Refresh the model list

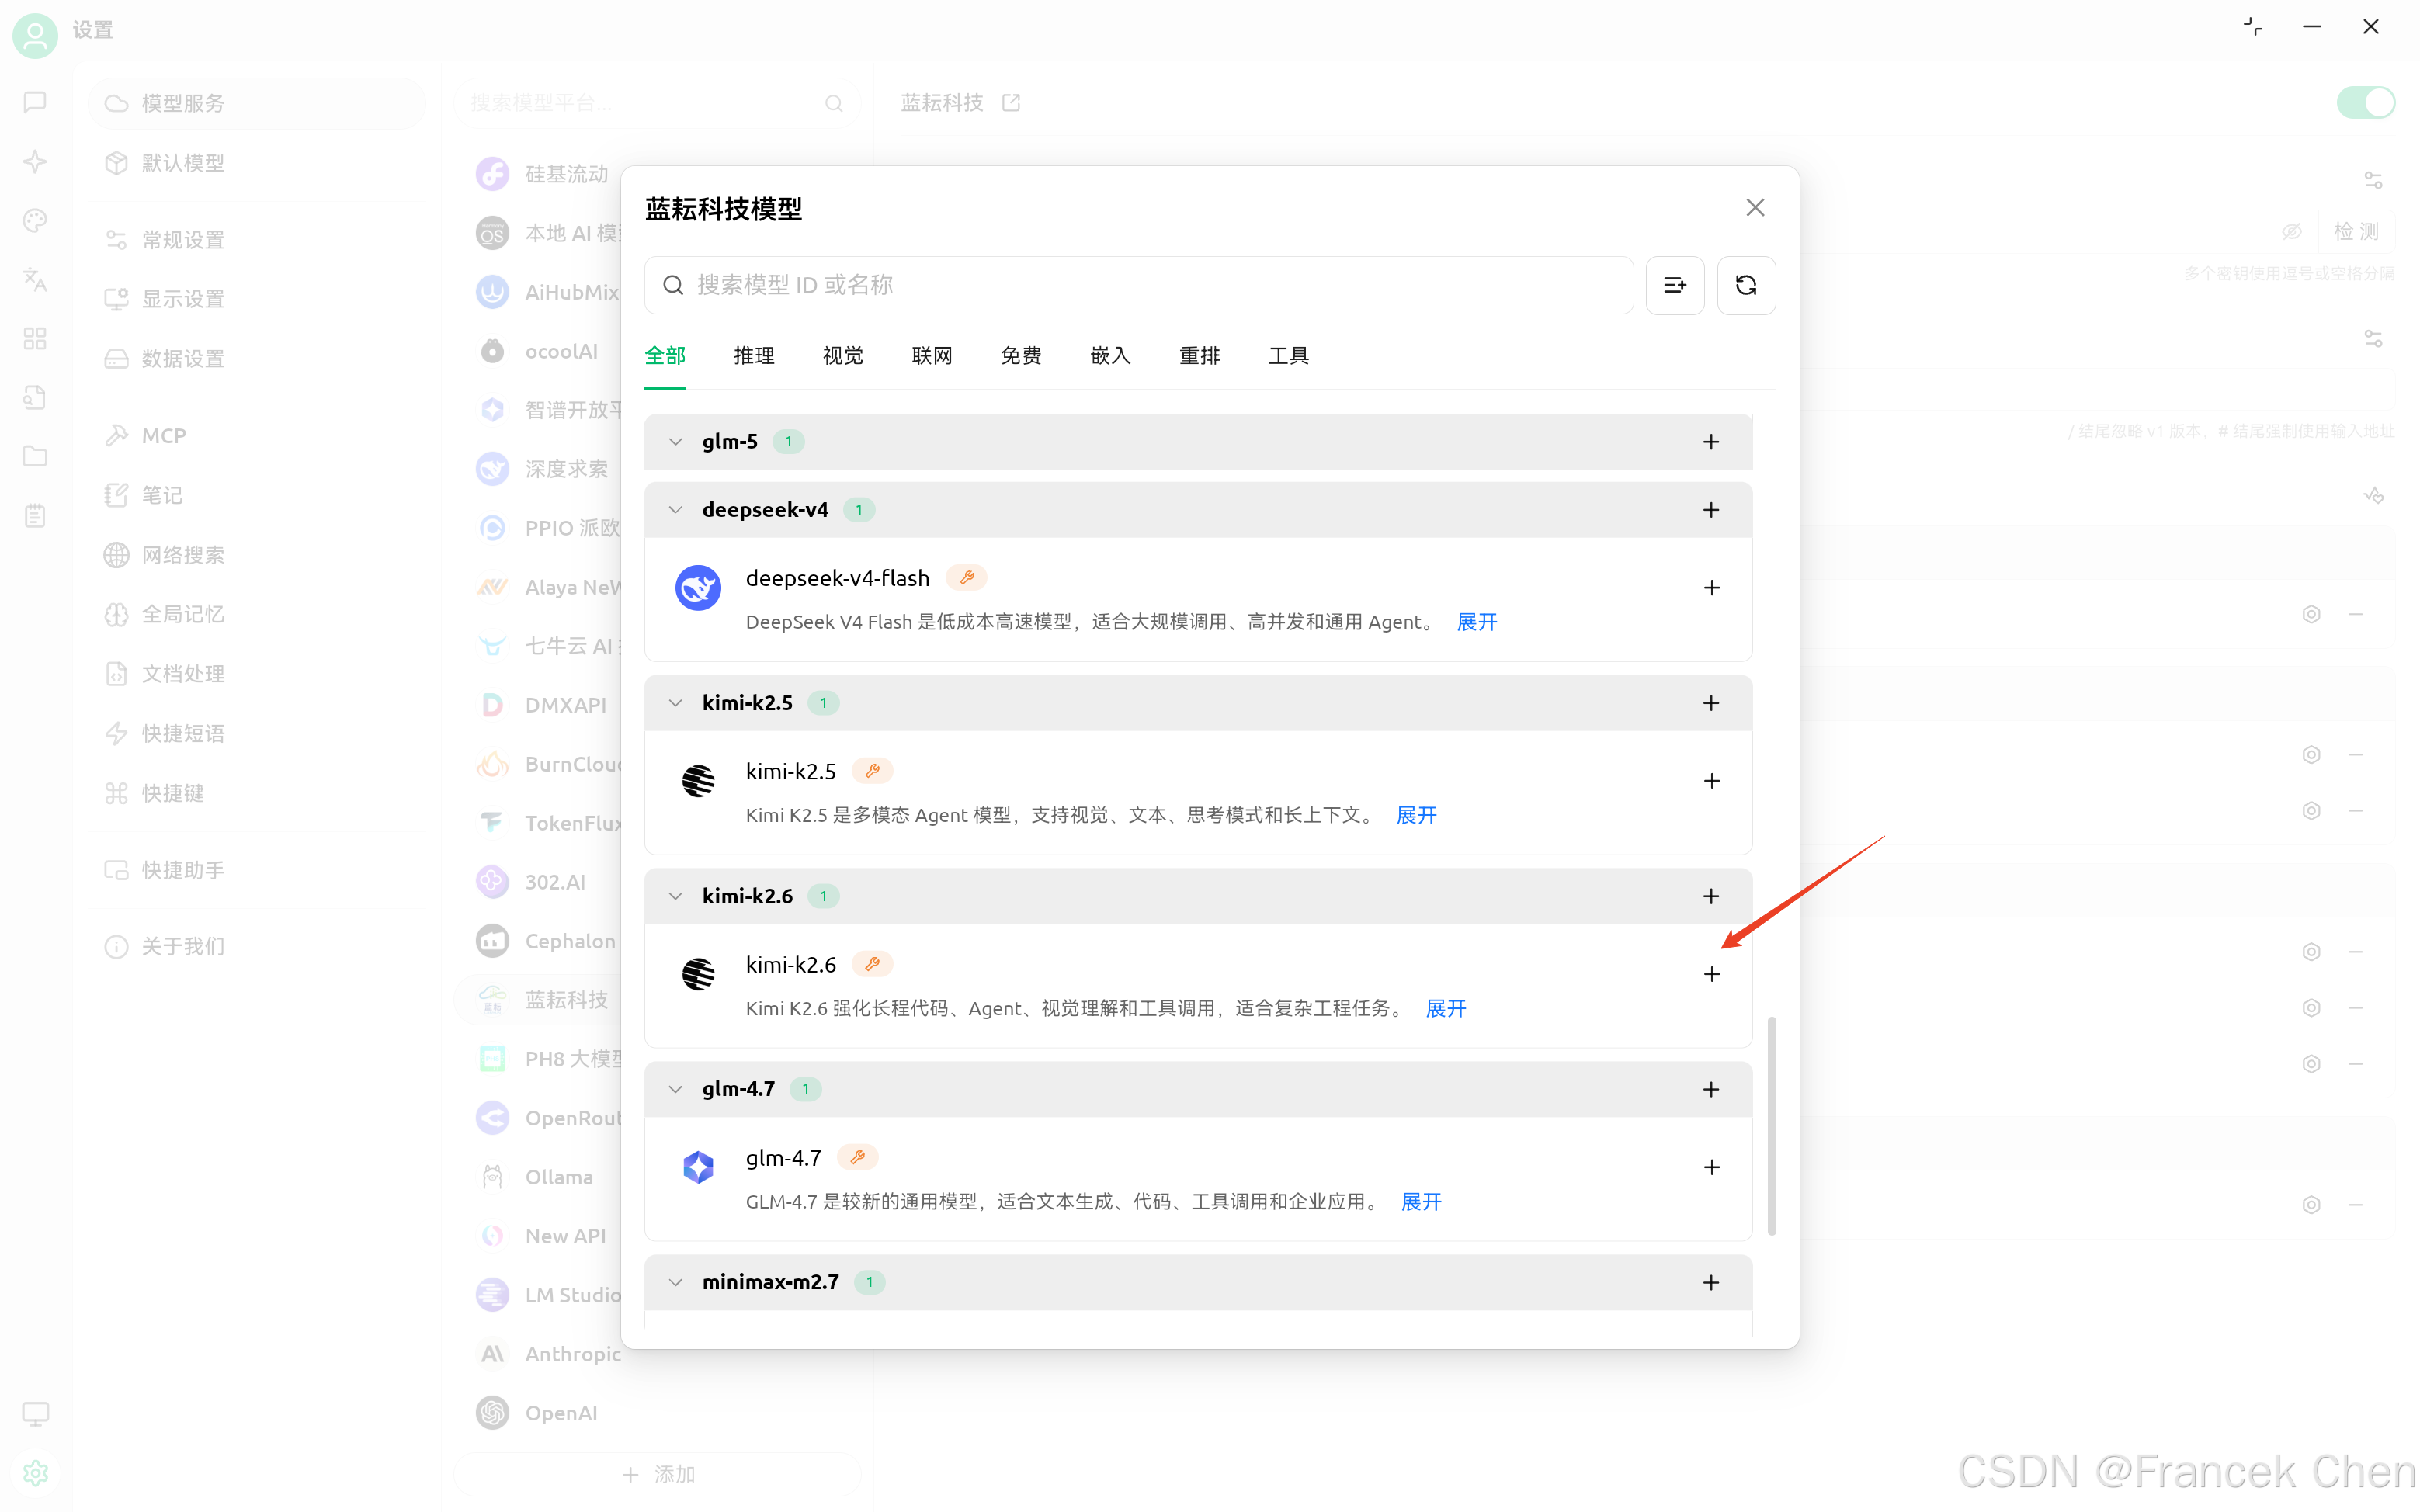pos(1746,285)
